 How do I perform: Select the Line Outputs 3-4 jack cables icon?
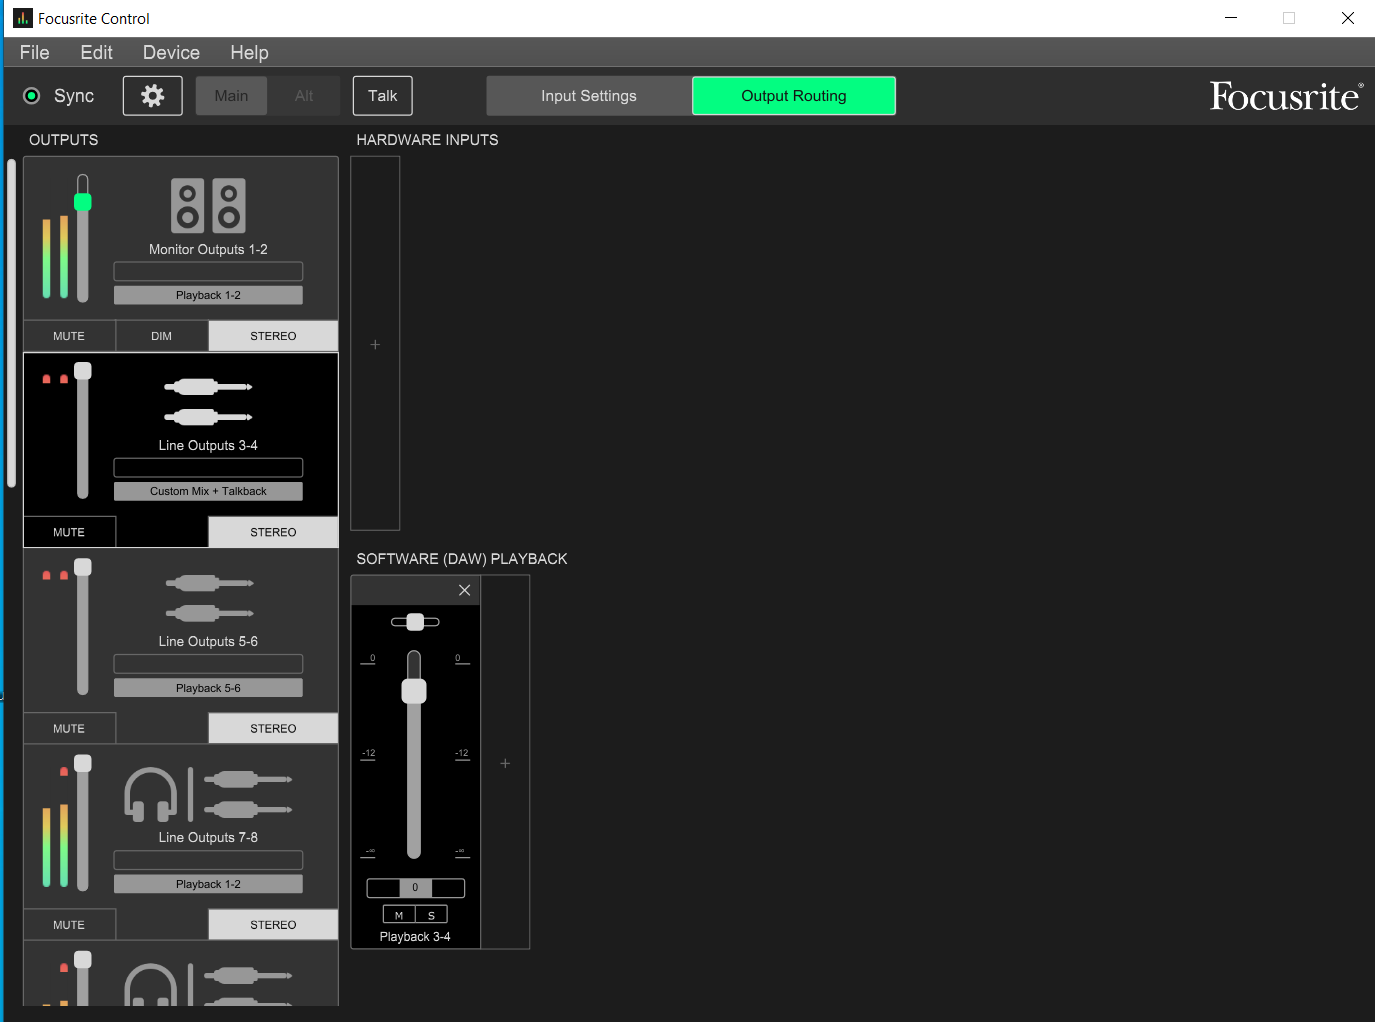[x=208, y=401]
